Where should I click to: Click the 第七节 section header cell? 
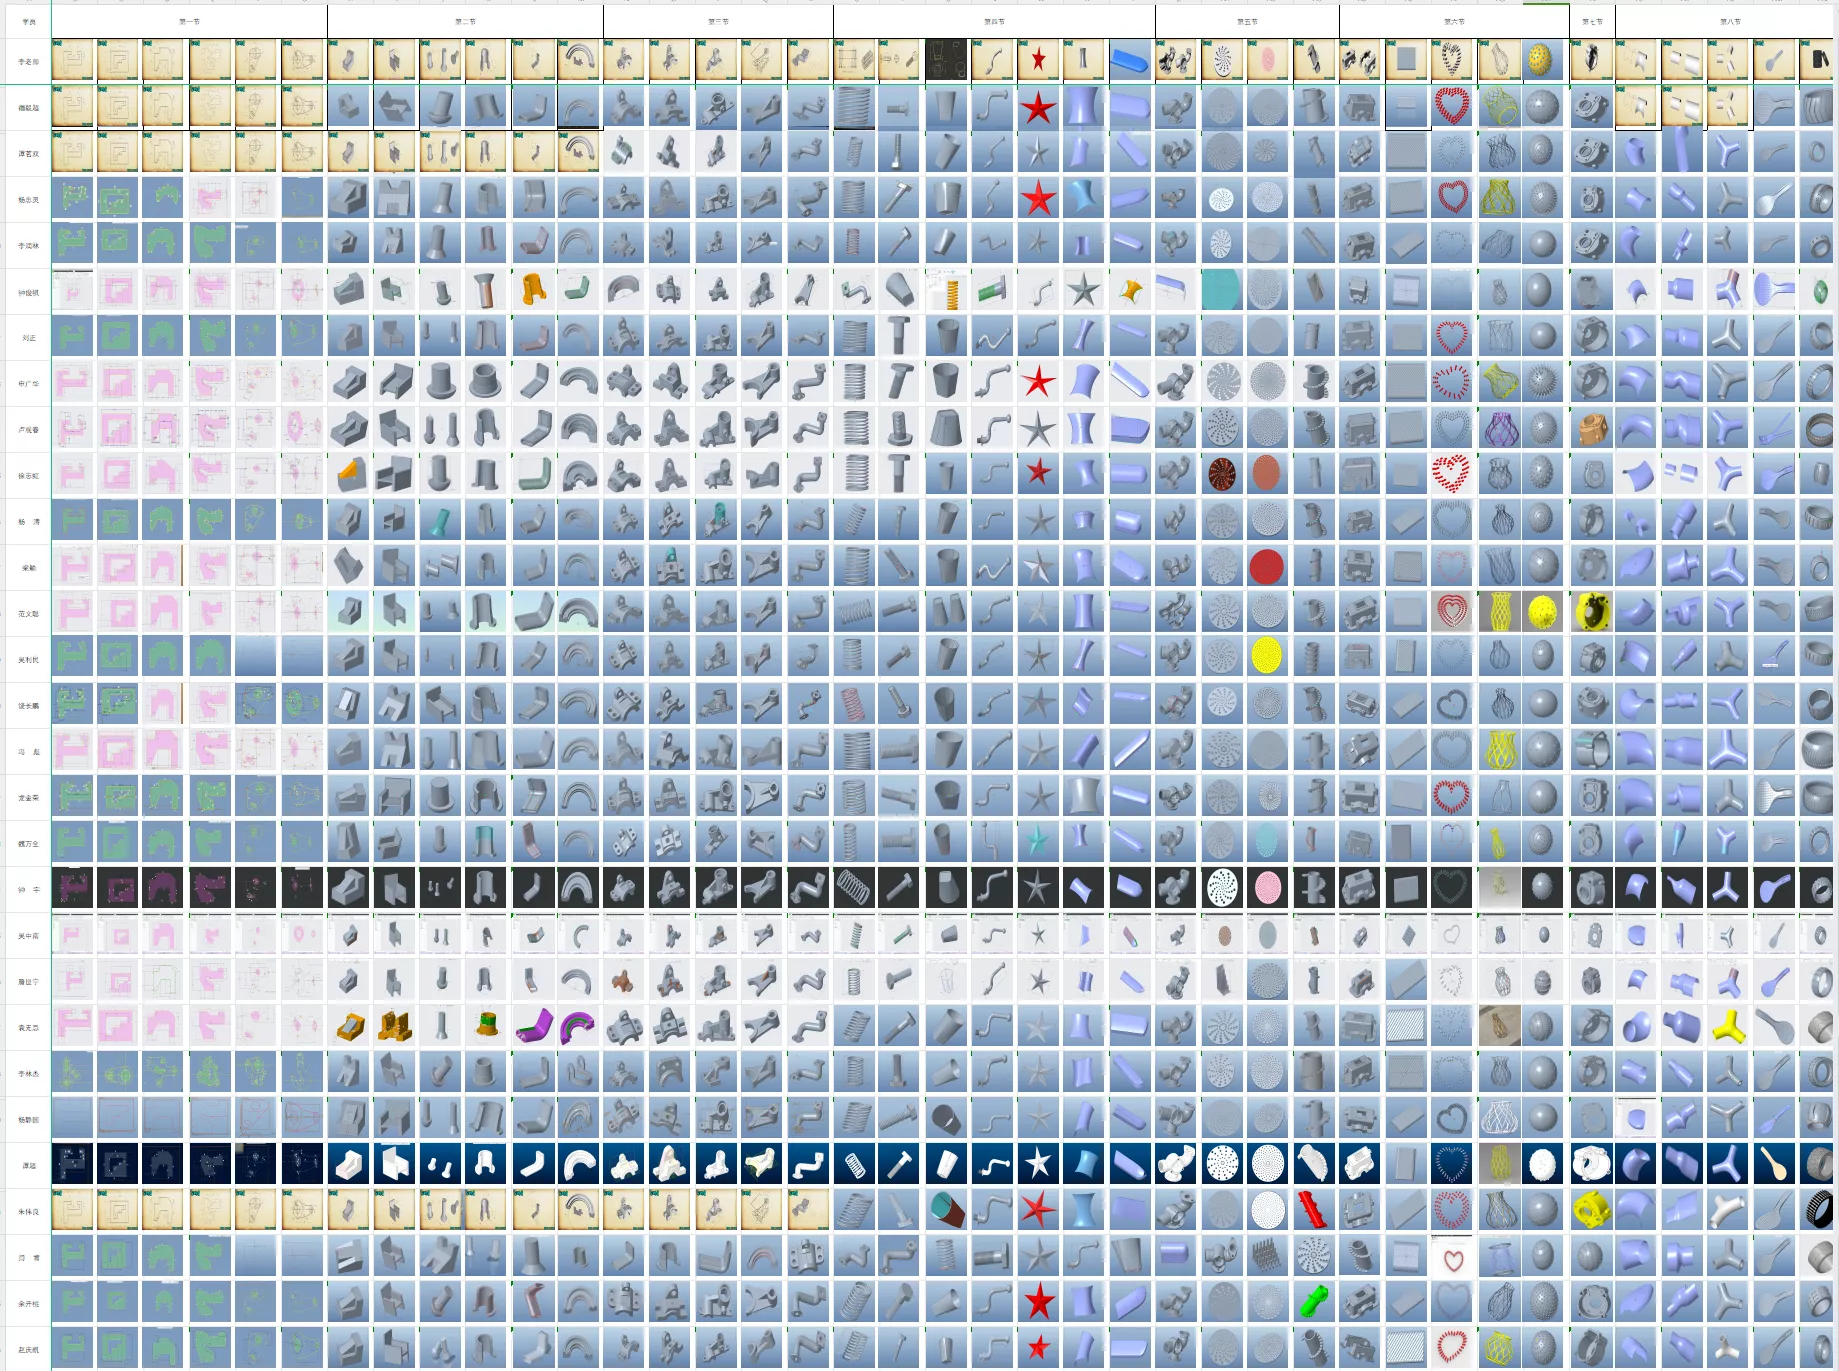coord(1592,21)
